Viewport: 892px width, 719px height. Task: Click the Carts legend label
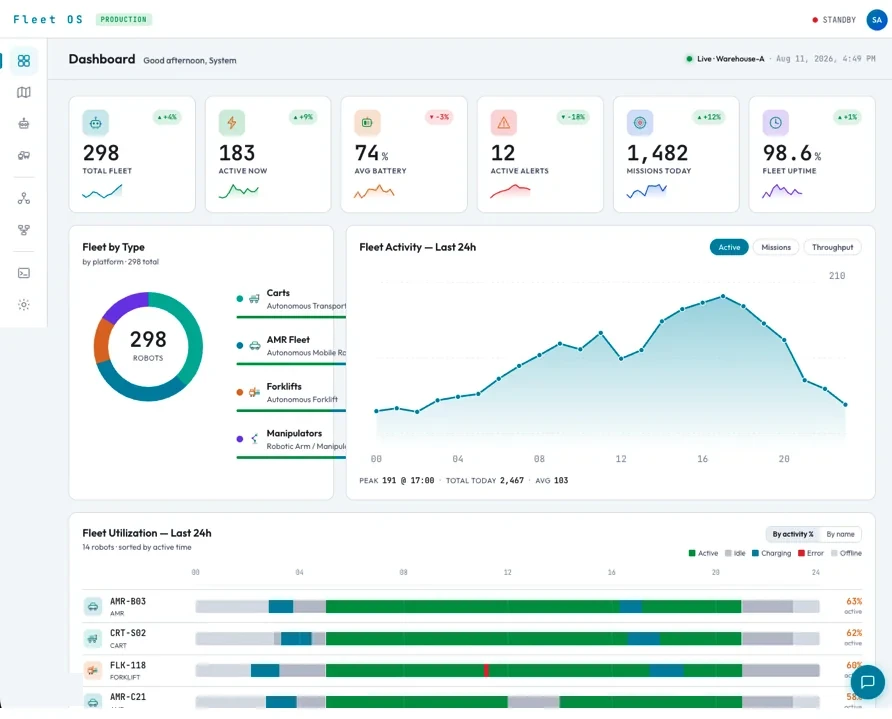(x=278, y=293)
